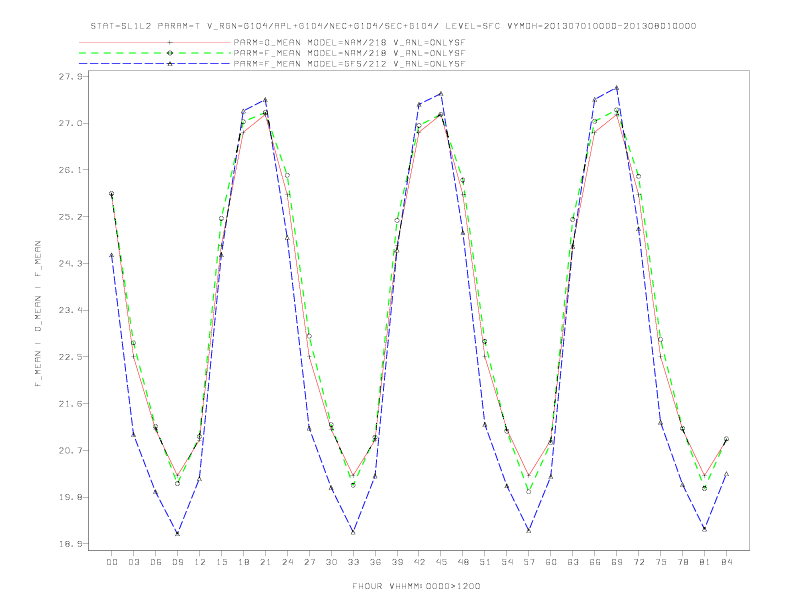Click x-axis forecast hour label 21
792x612 pixels.
click(265, 562)
